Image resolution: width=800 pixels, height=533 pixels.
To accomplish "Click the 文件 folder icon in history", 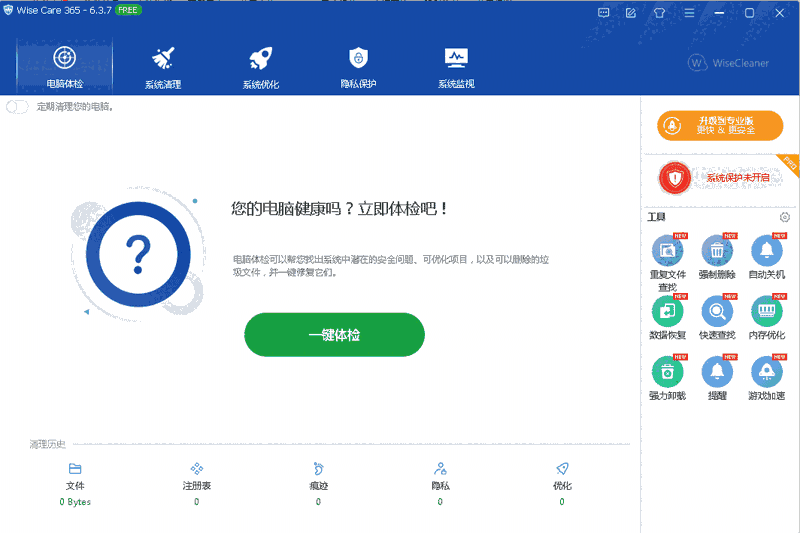I will click(x=75, y=468).
